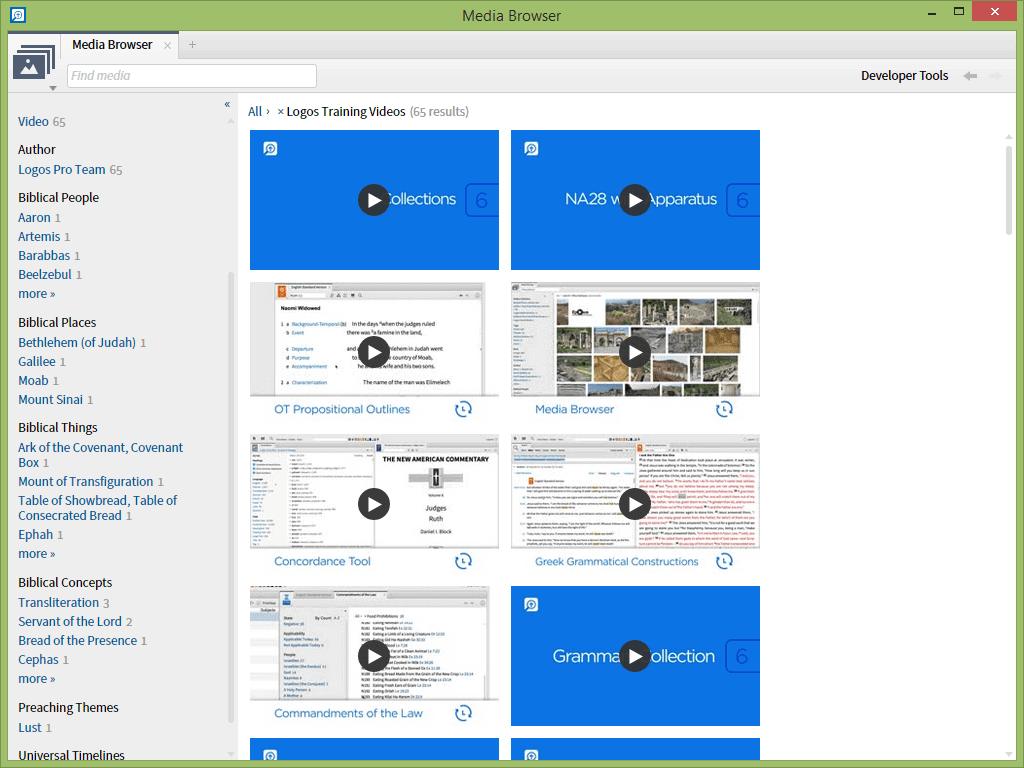The height and width of the screenshot is (768, 1024).
Task: Click refresh icon beside Concordance Tool
Action: [463, 561]
